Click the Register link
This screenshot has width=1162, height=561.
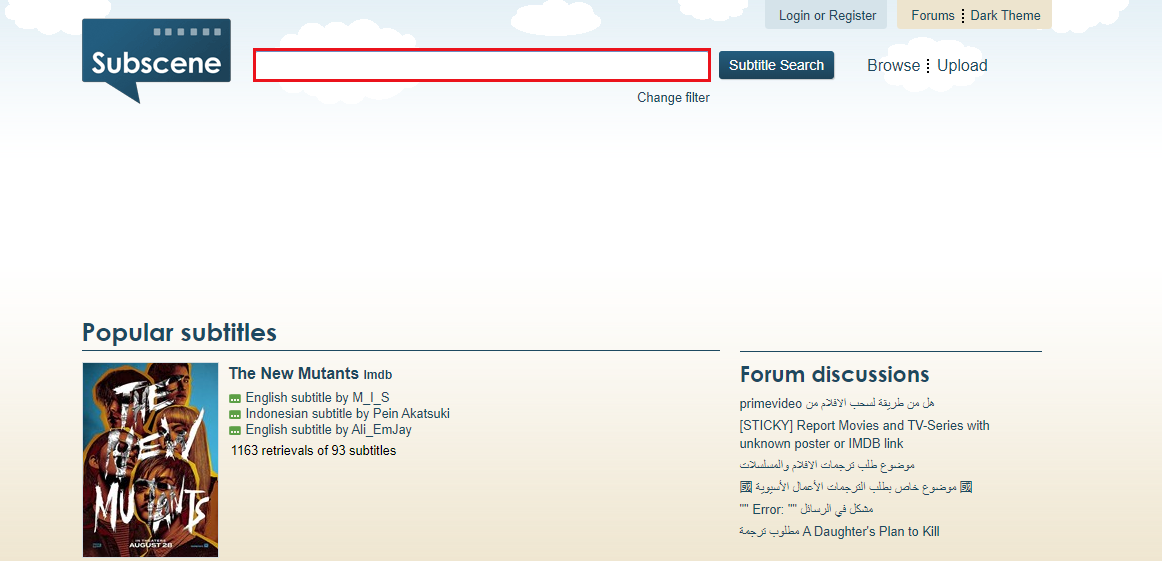[853, 16]
